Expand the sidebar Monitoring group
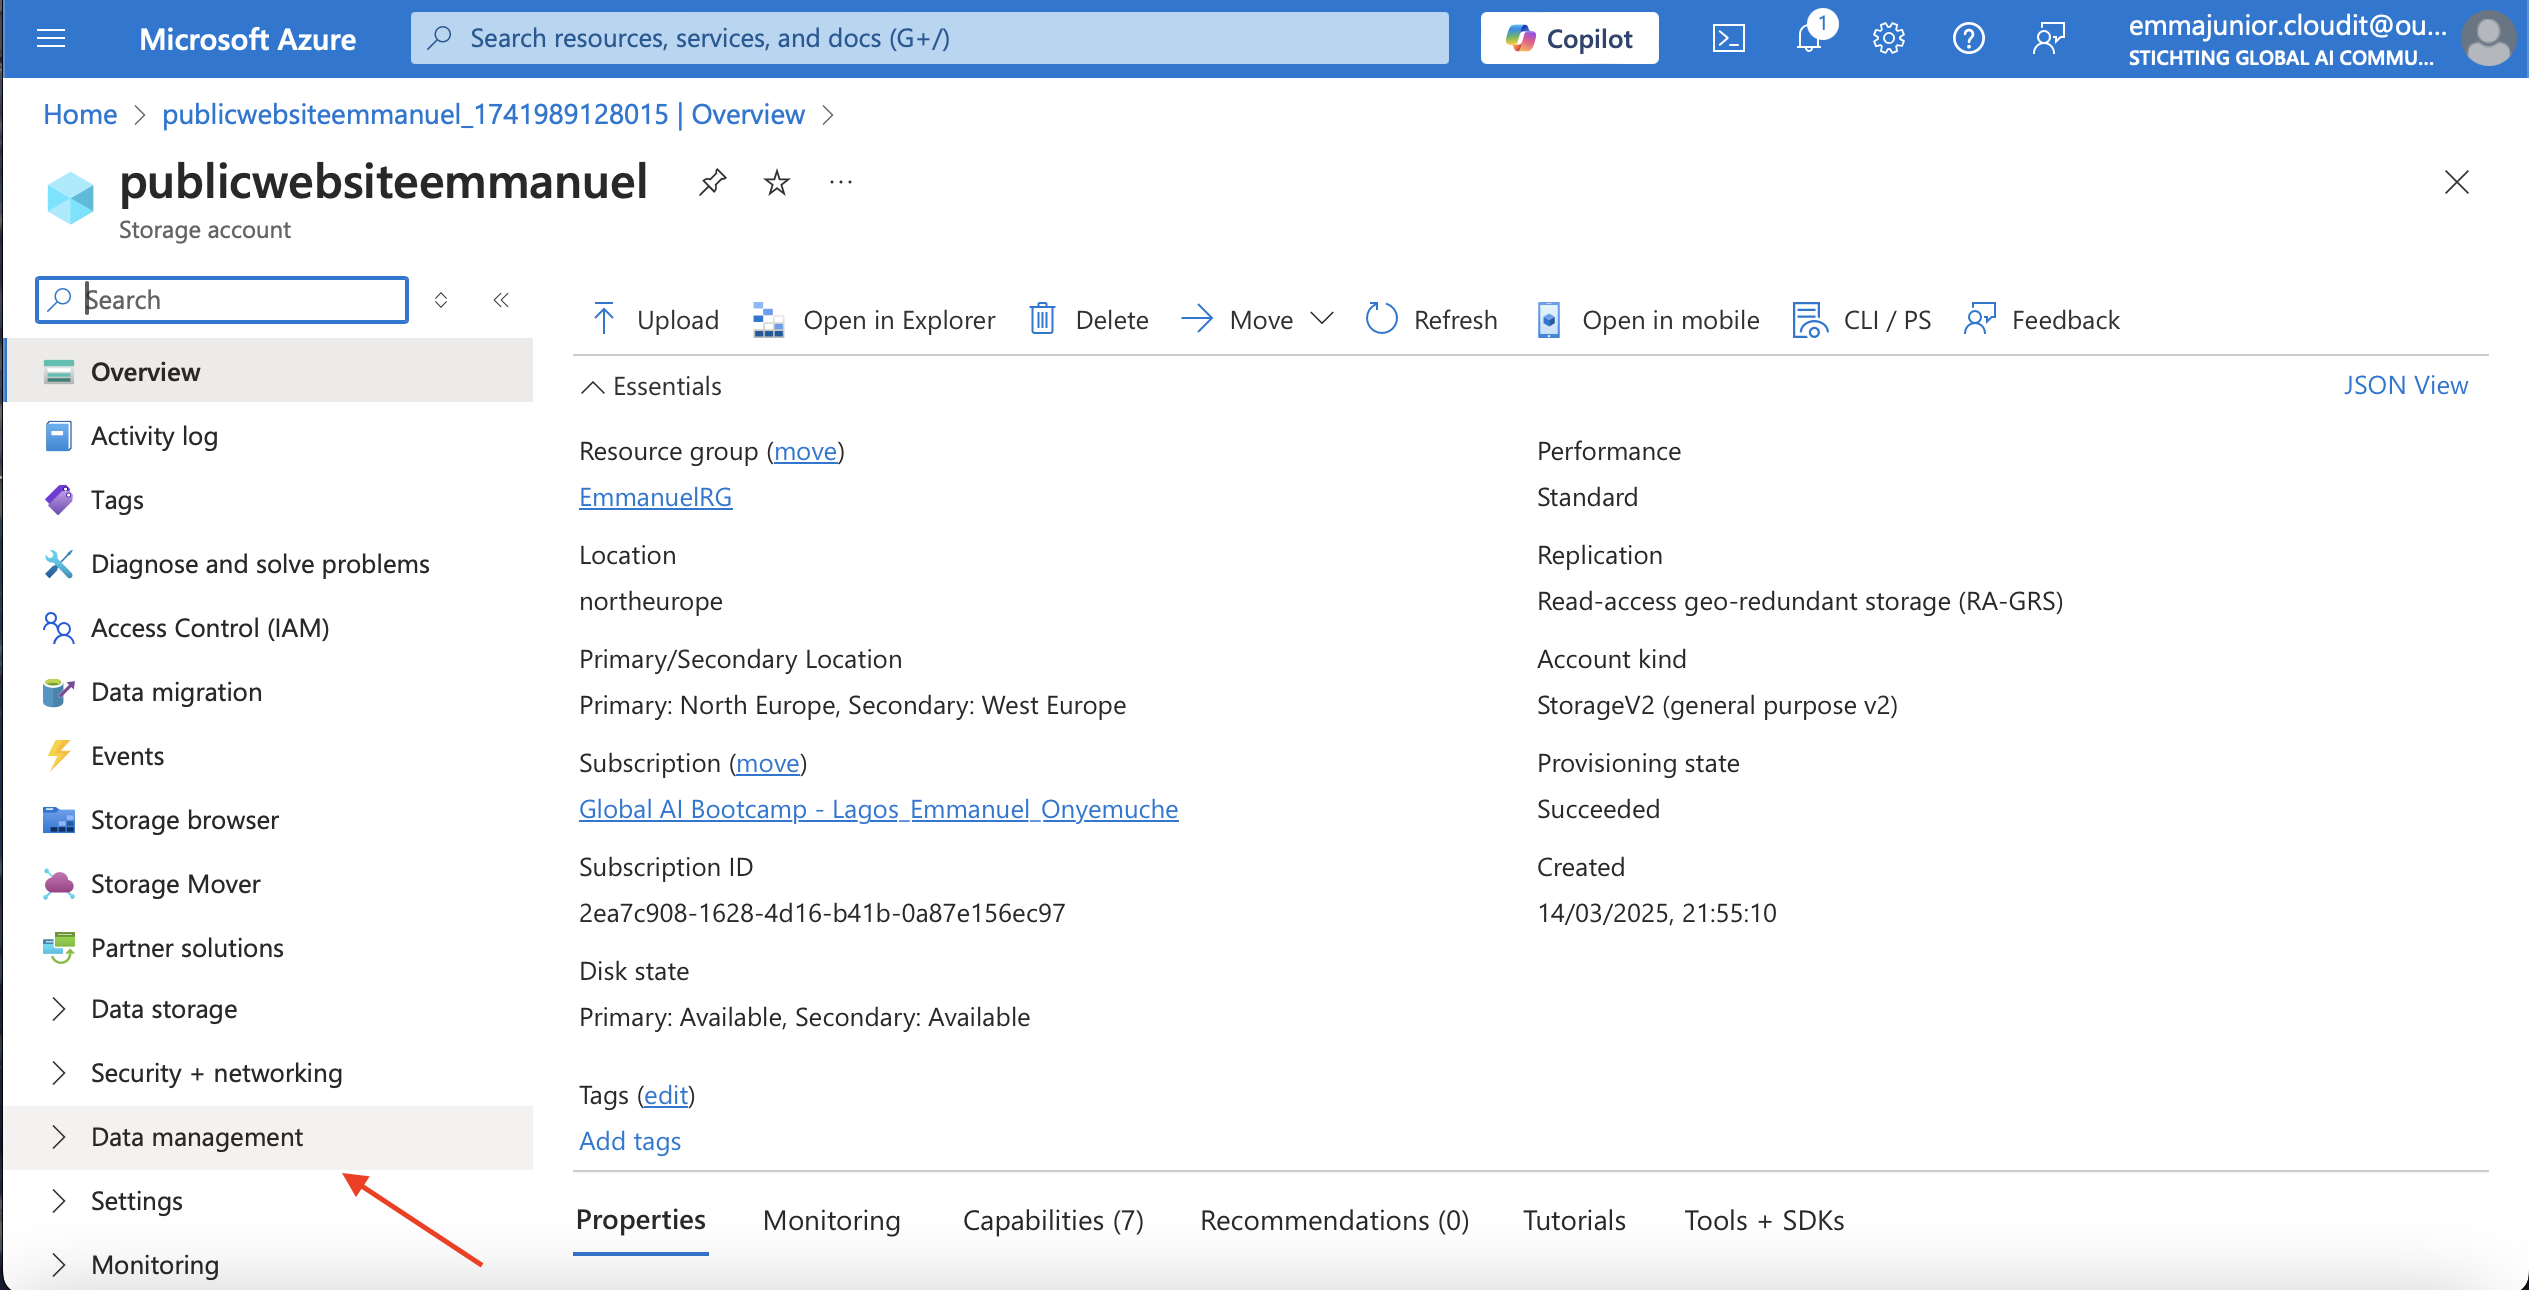Screen dimensions: 2529x1290 coord(269,1265)
